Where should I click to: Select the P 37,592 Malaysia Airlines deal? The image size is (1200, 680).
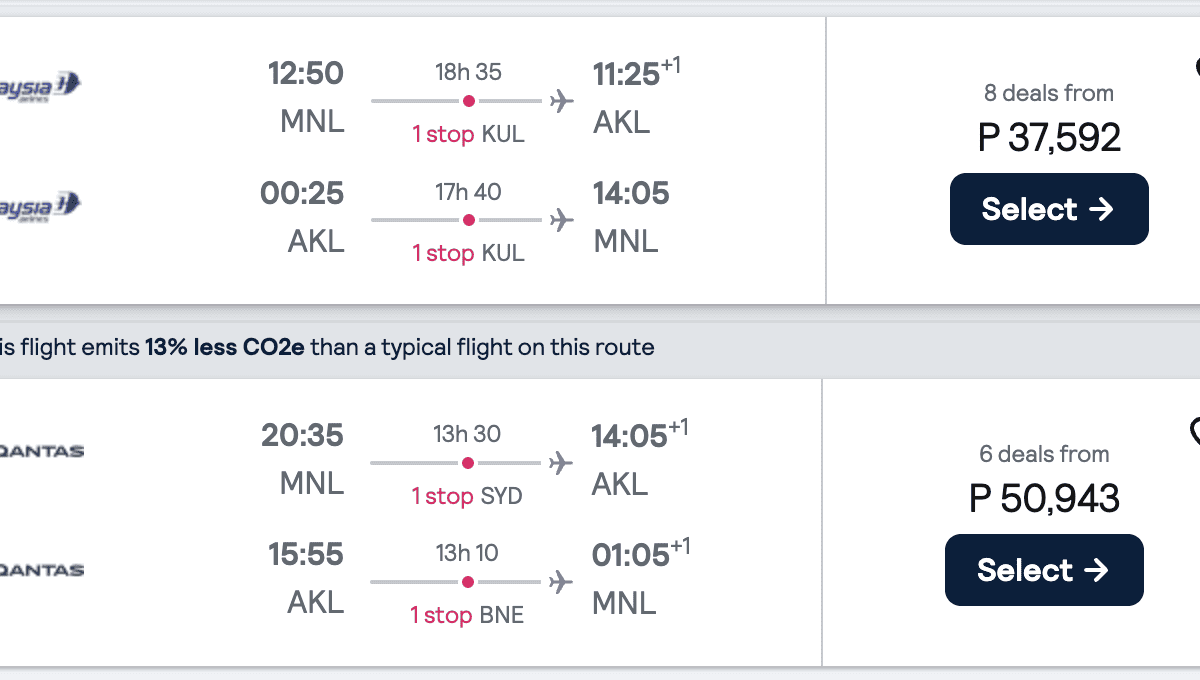1048,209
